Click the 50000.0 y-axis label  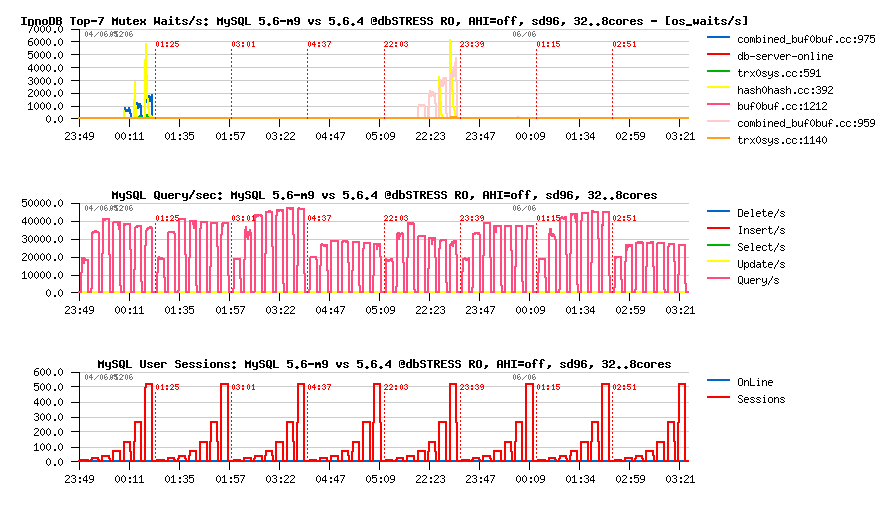42,203
